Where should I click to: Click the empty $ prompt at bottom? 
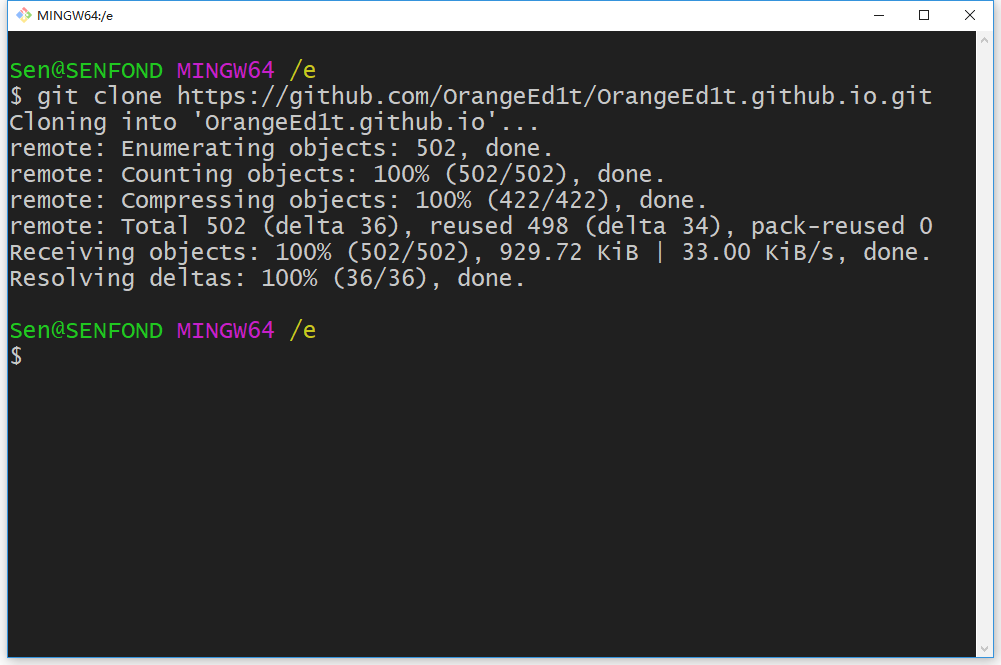tap(16, 357)
